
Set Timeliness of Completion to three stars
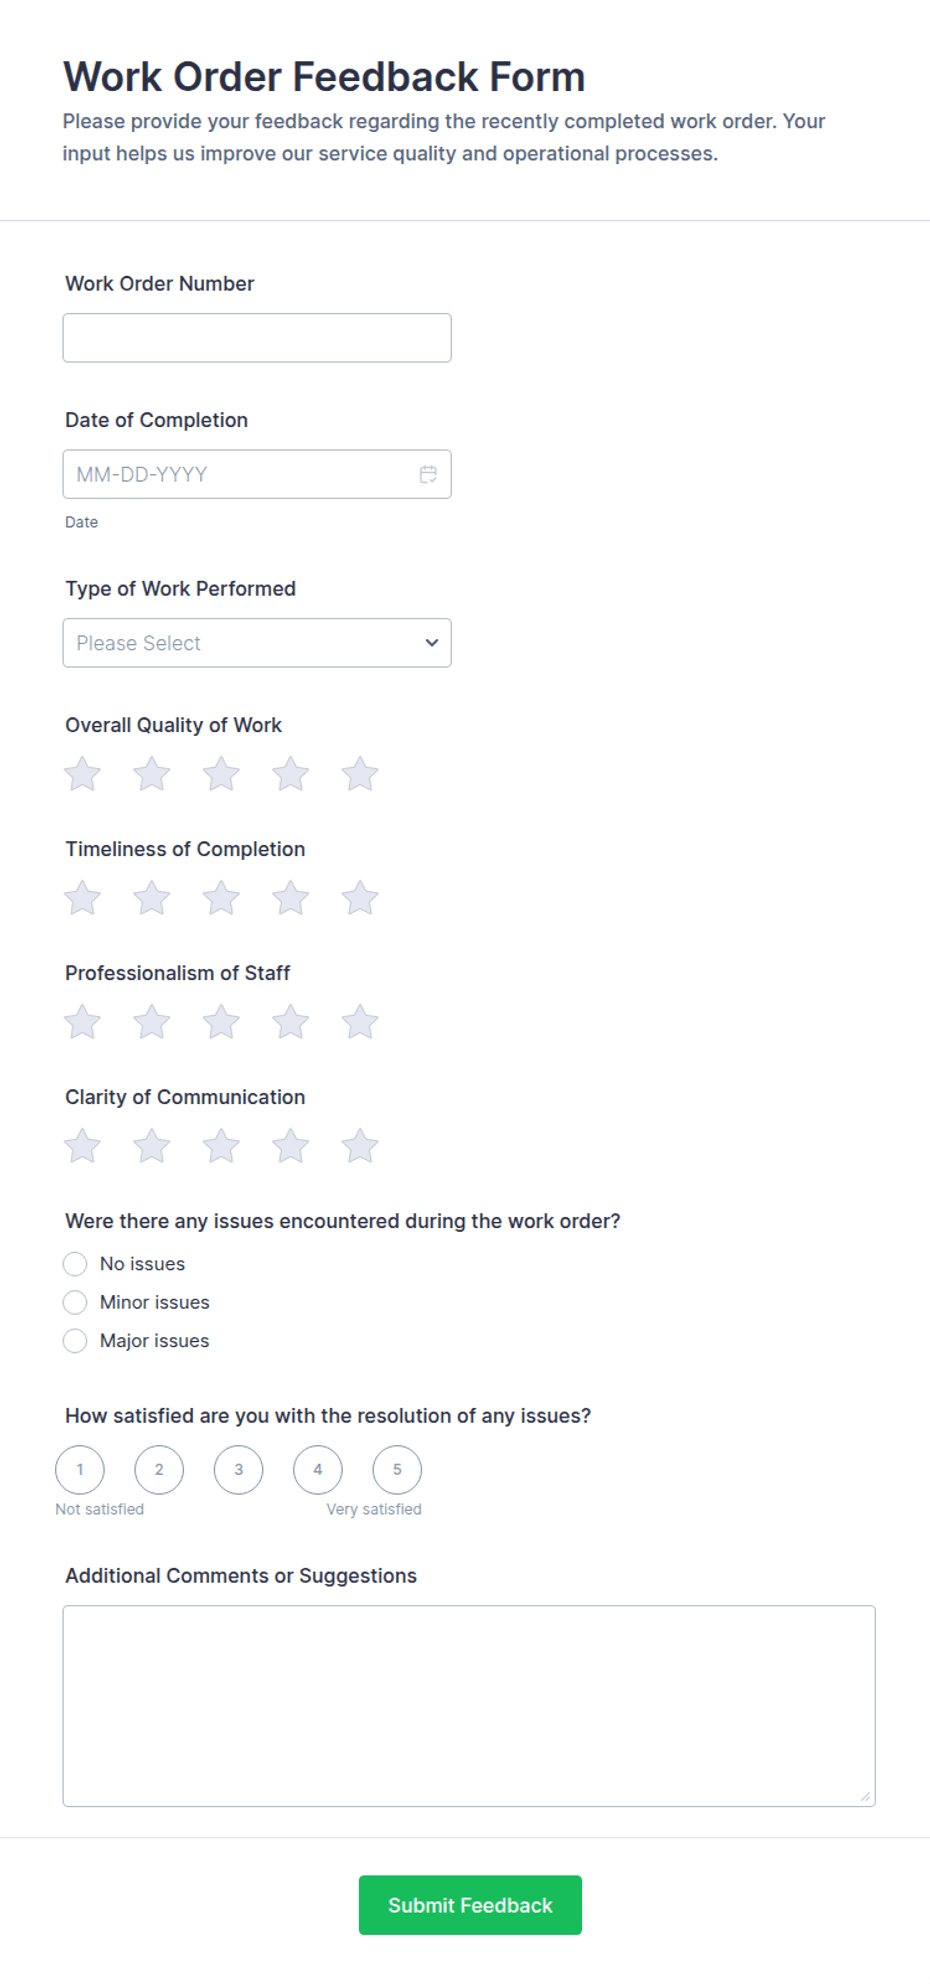click(221, 898)
